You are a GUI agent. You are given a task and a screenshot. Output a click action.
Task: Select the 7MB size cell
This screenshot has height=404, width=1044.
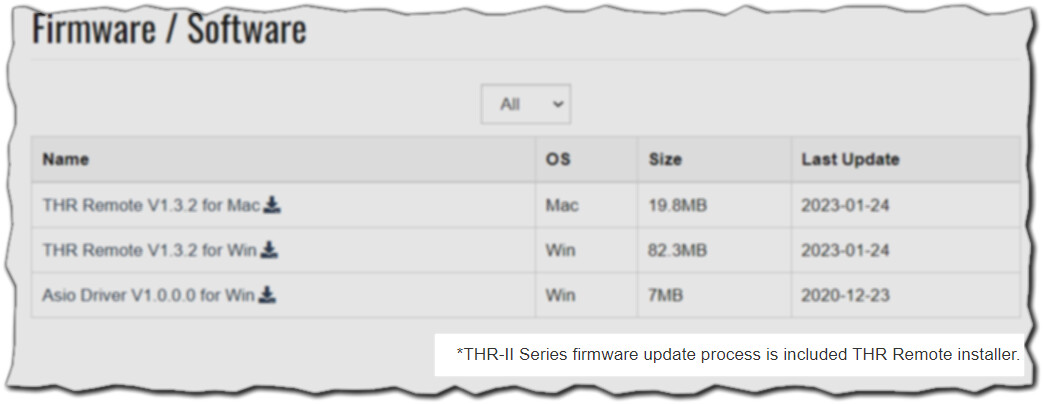click(x=668, y=295)
